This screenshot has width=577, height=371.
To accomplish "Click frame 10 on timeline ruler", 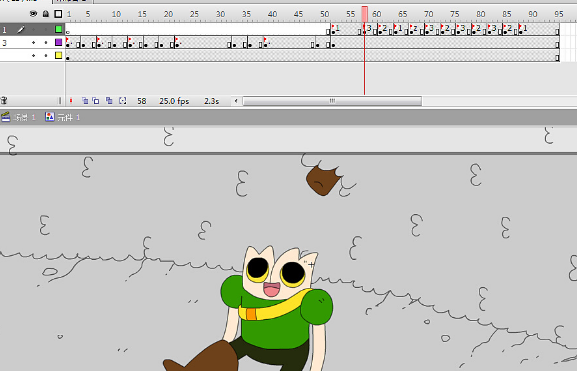I will (x=116, y=14).
